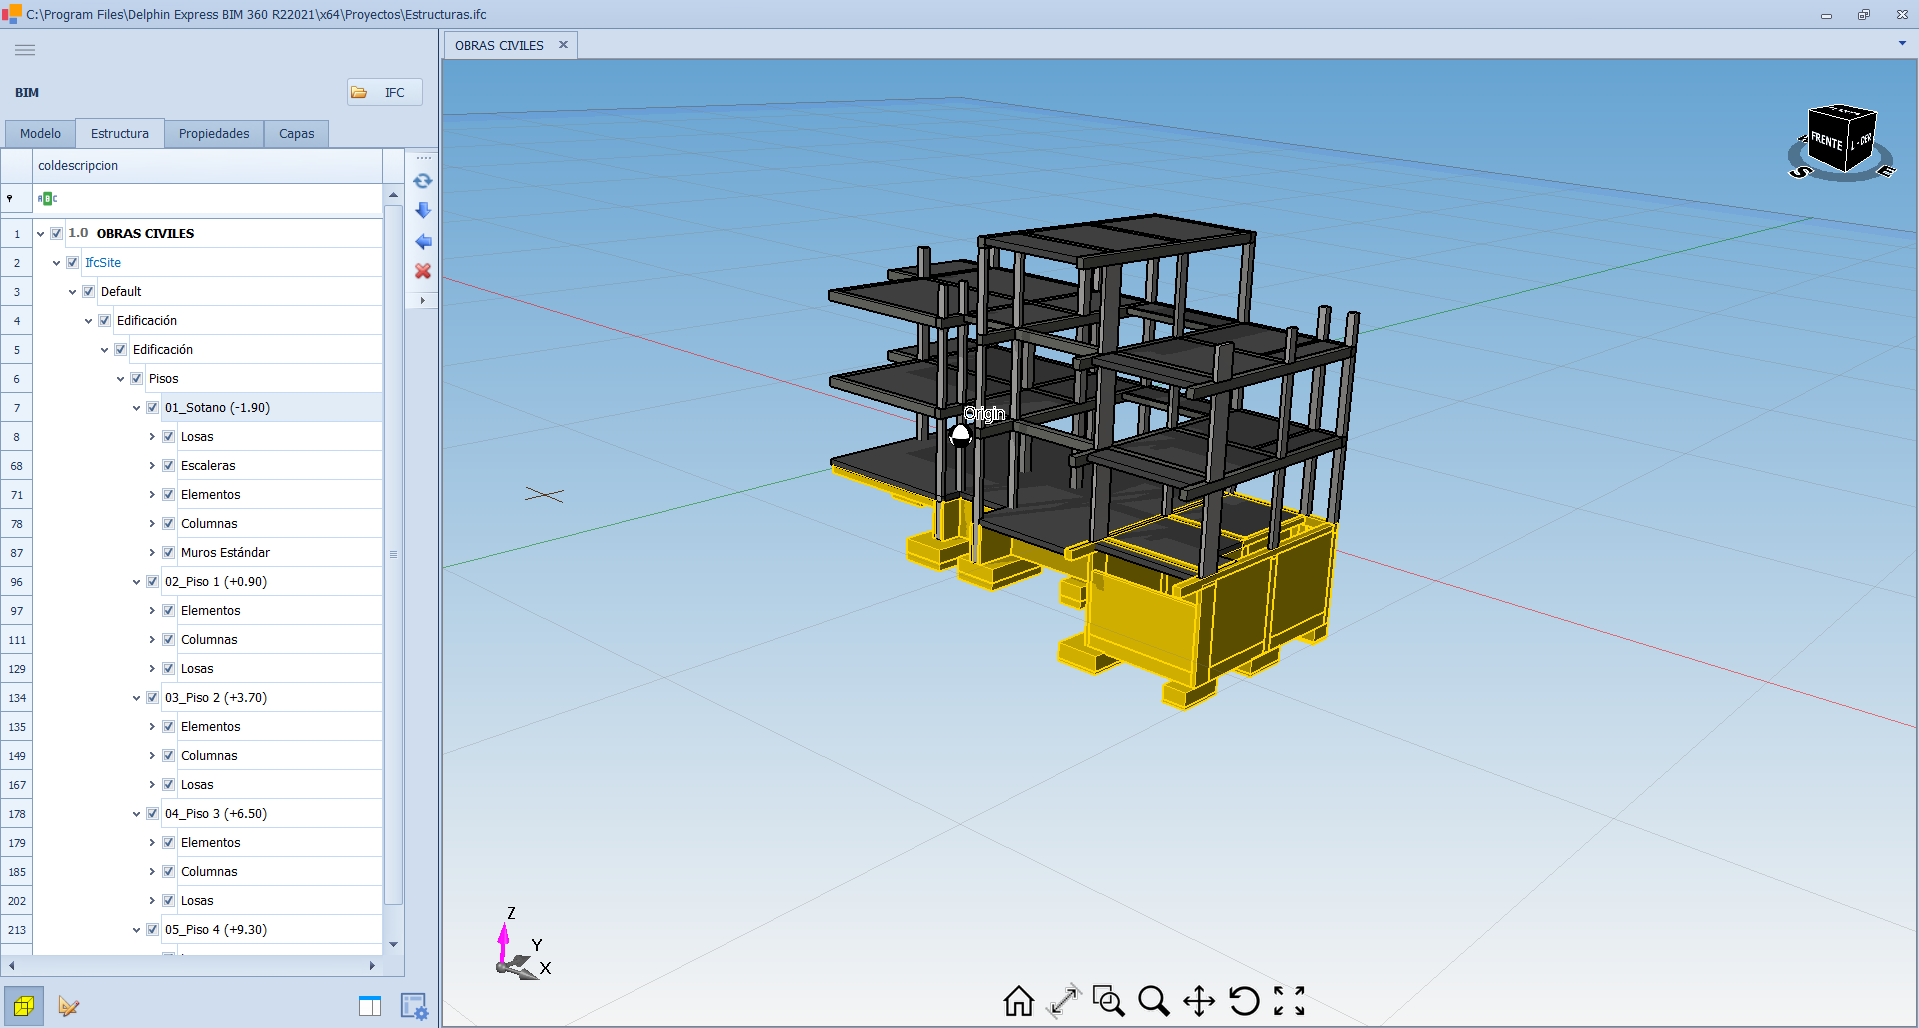
Task: Click the IfcSite link in tree
Action: pyautogui.click(x=103, y=263)
